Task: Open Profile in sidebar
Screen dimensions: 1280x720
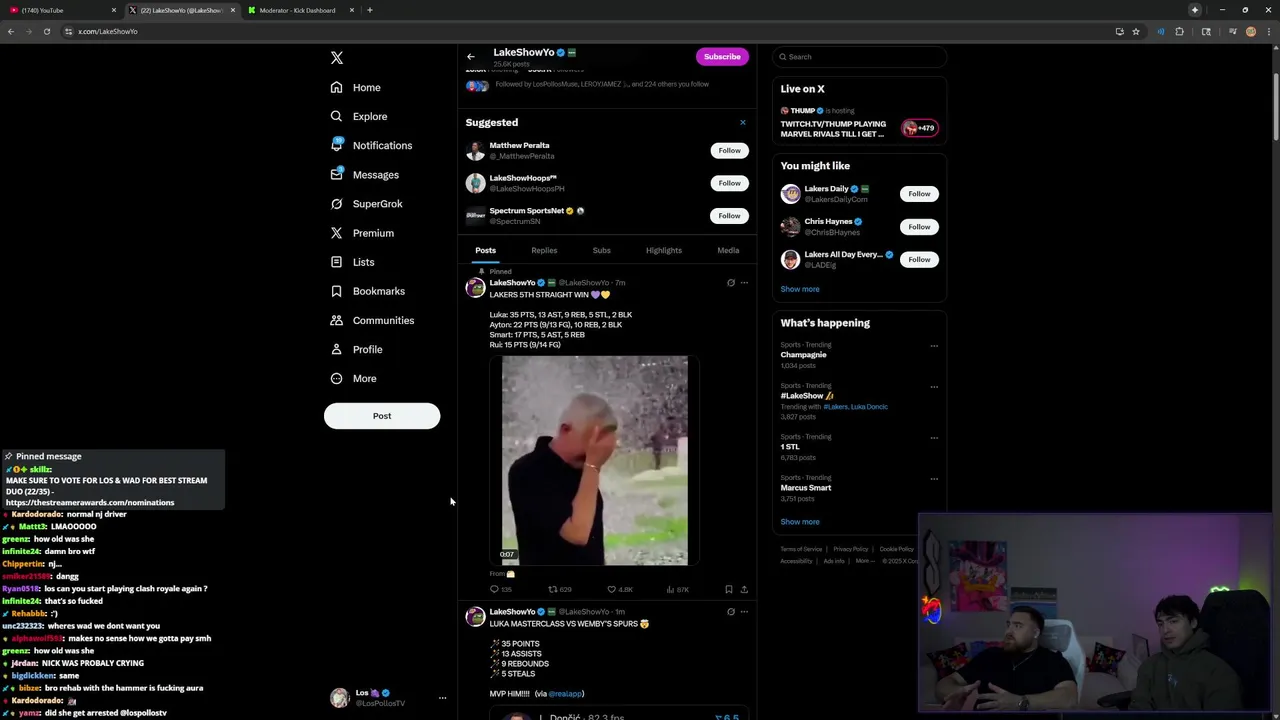Action: pos(356,349)
